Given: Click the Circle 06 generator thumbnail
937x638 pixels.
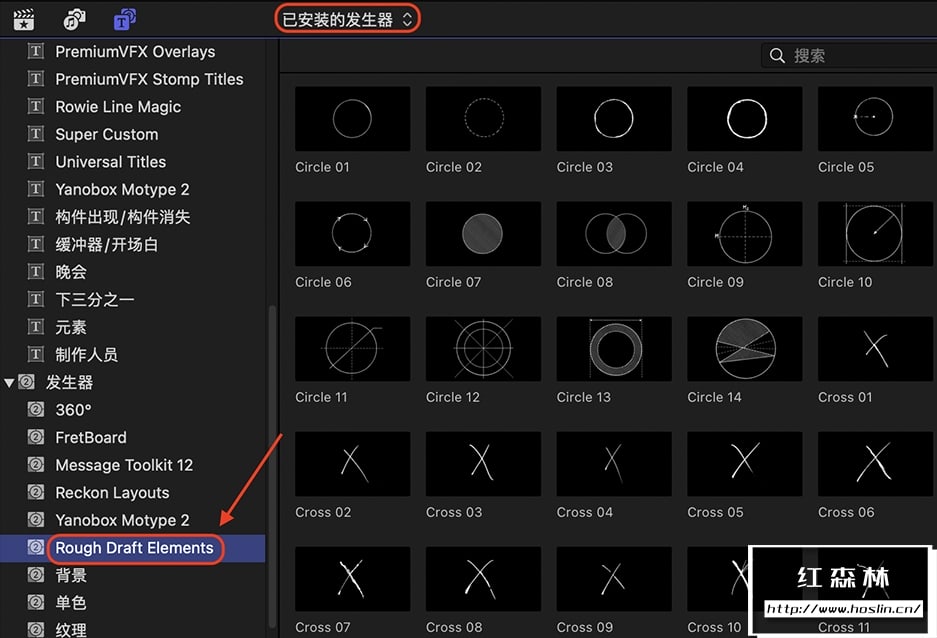Looking at the screenshot, I should (x=352, y=234).
